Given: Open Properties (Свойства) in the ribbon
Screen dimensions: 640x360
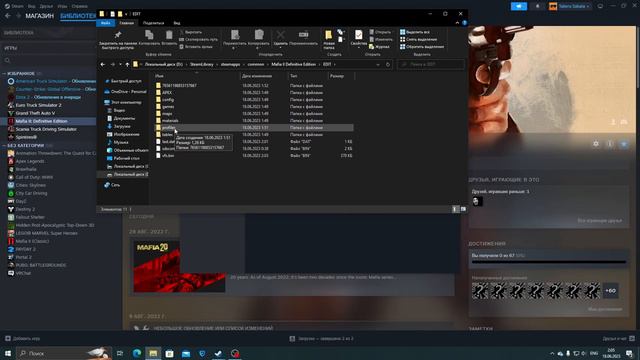Looking at the screenshot, I should point(358,39).
